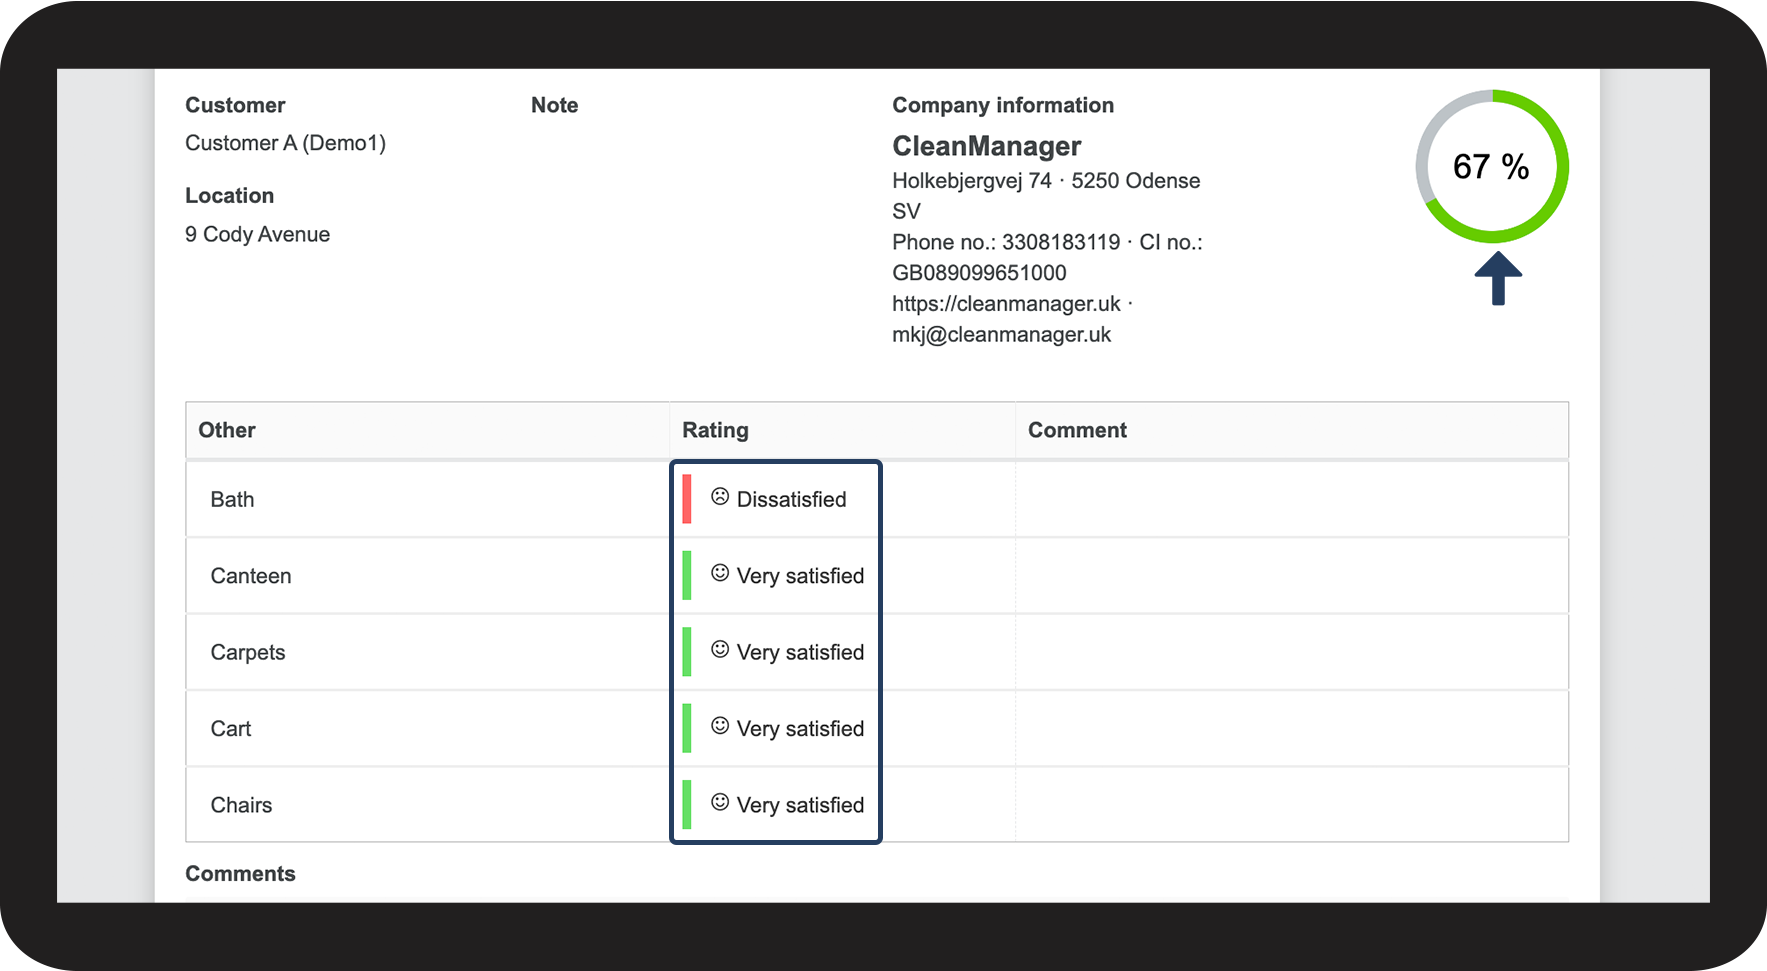Click the 67 % circular progress gauge
1767x971 pixels.
coord(1492,166)
